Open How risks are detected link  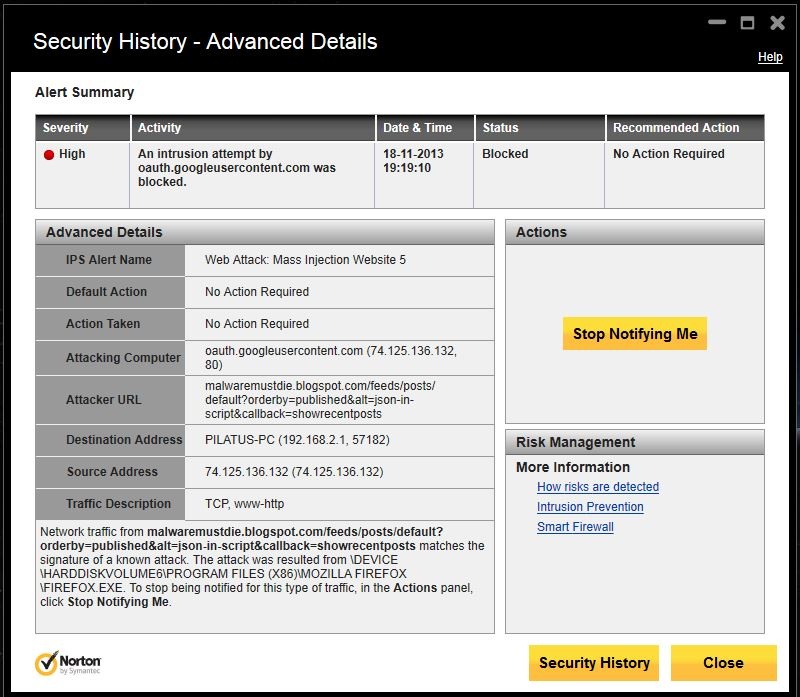click(x=598, y=487)
